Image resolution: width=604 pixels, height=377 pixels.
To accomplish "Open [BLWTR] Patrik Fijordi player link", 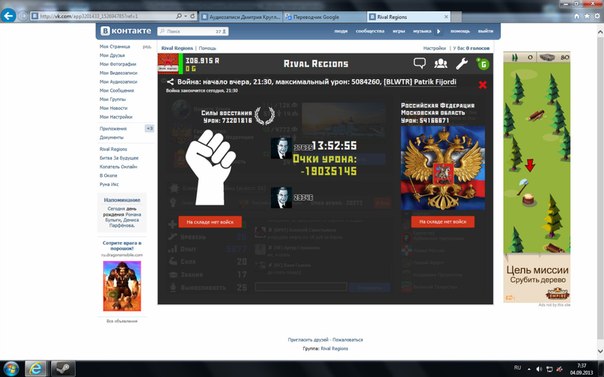I will point(420,82).
